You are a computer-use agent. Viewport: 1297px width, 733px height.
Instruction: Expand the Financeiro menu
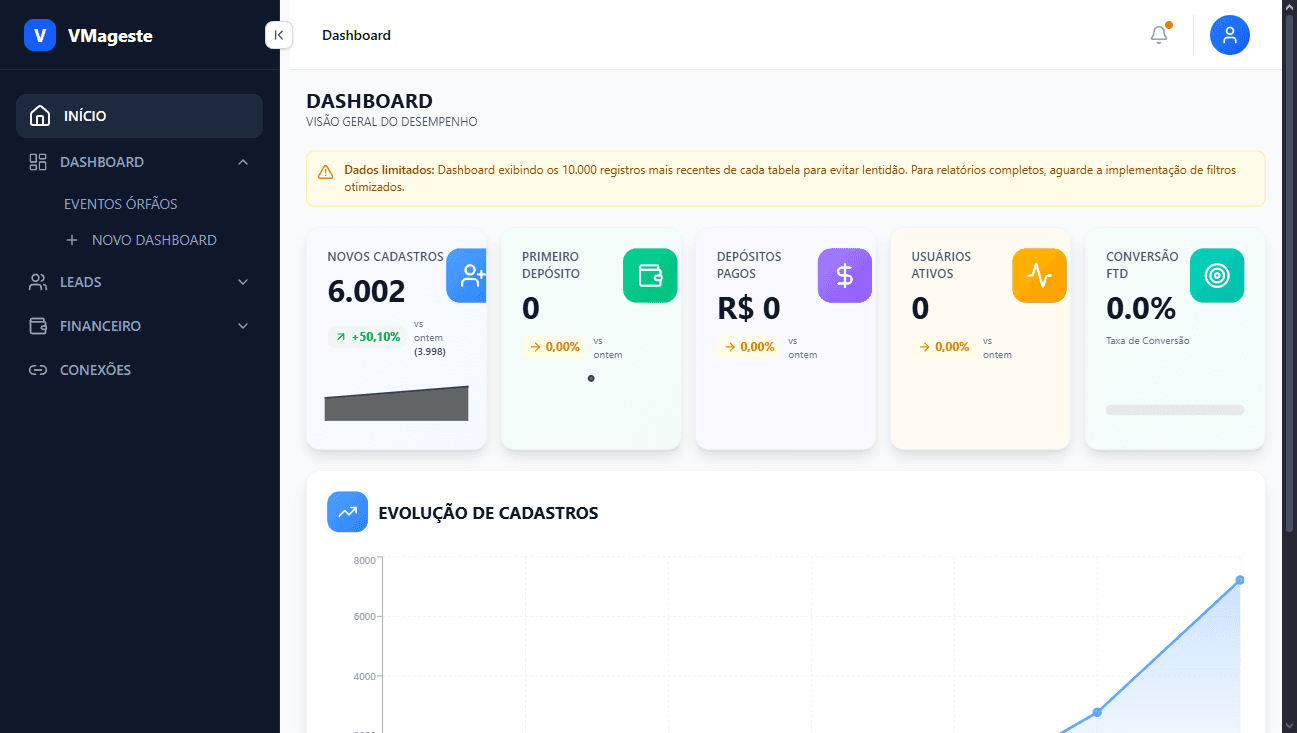click(140, 325)
